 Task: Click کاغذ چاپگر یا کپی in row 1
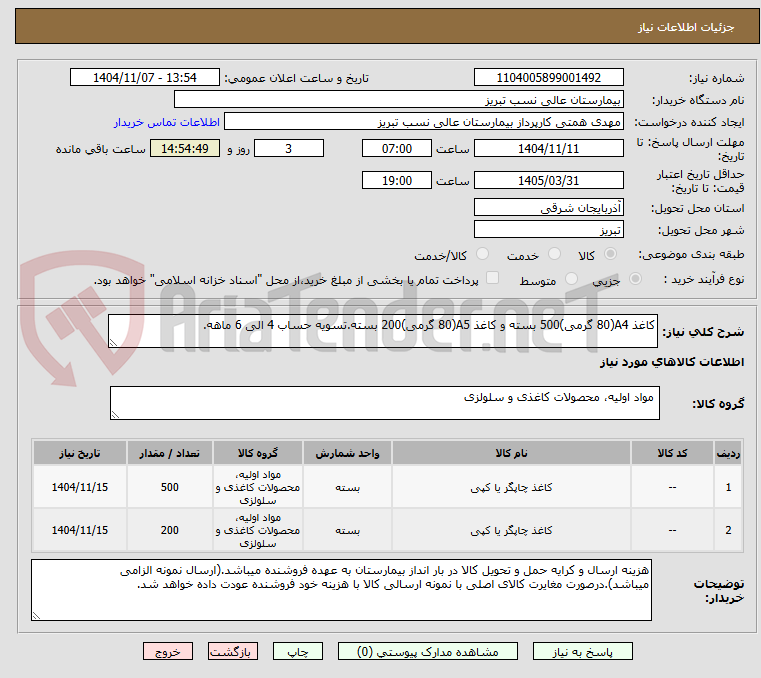(x=511, y=487)
